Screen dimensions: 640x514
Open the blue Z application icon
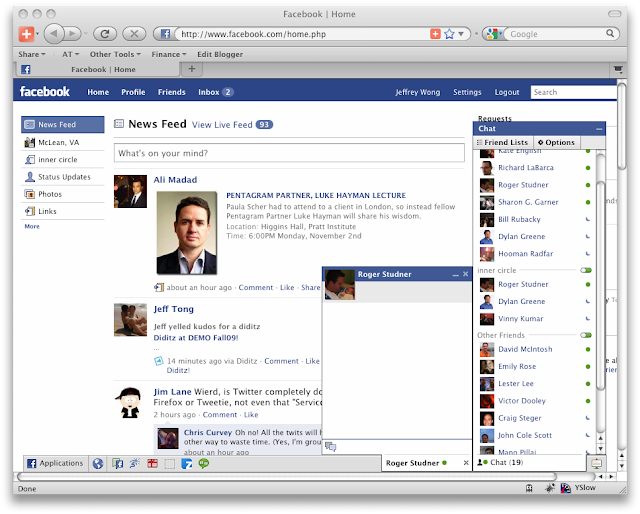point(187,464)
